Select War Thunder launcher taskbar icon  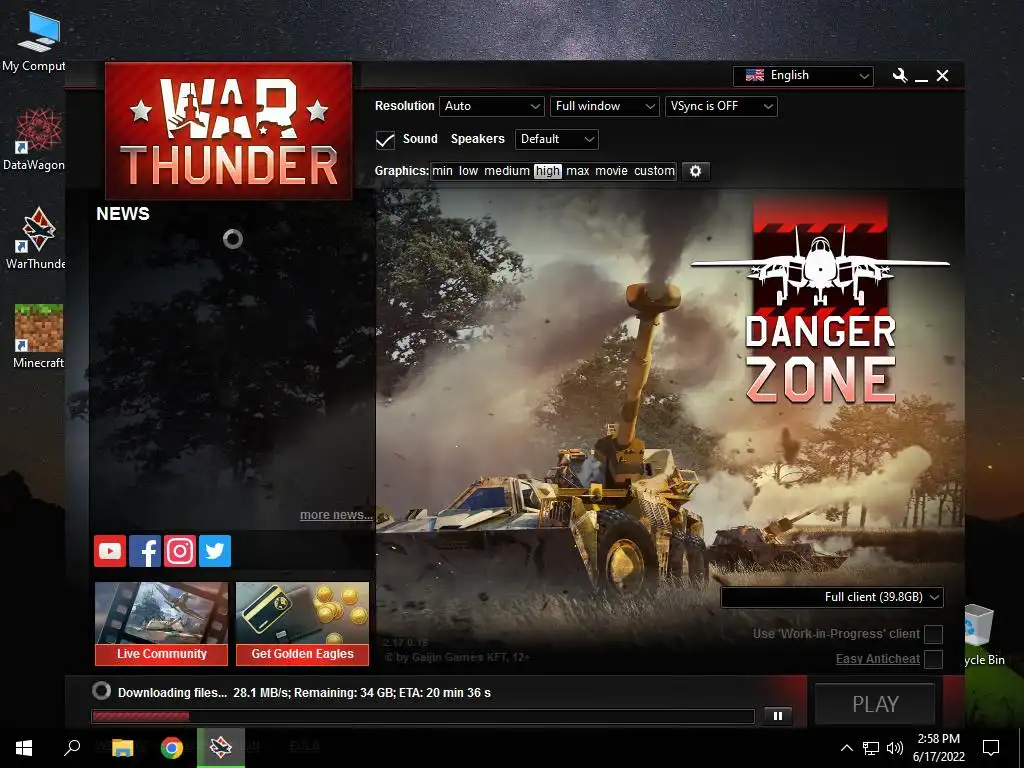click(221, 748)
